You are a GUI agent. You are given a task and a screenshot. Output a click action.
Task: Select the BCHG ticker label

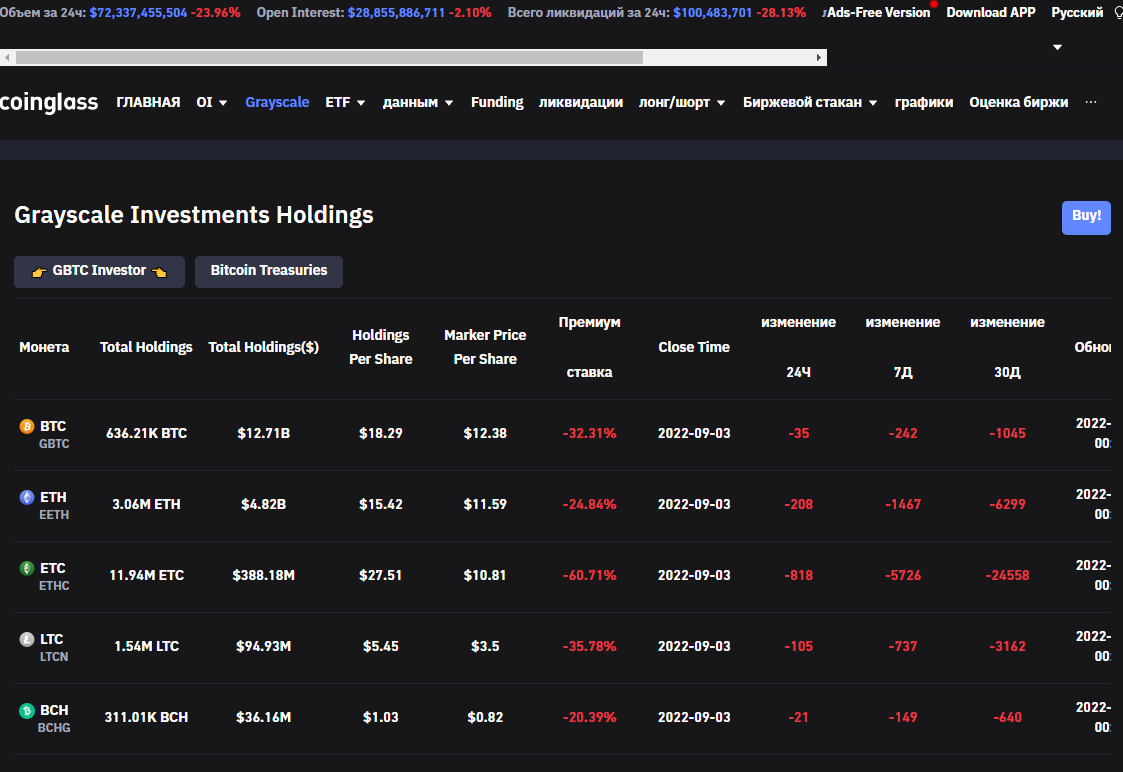click(54, 728)
